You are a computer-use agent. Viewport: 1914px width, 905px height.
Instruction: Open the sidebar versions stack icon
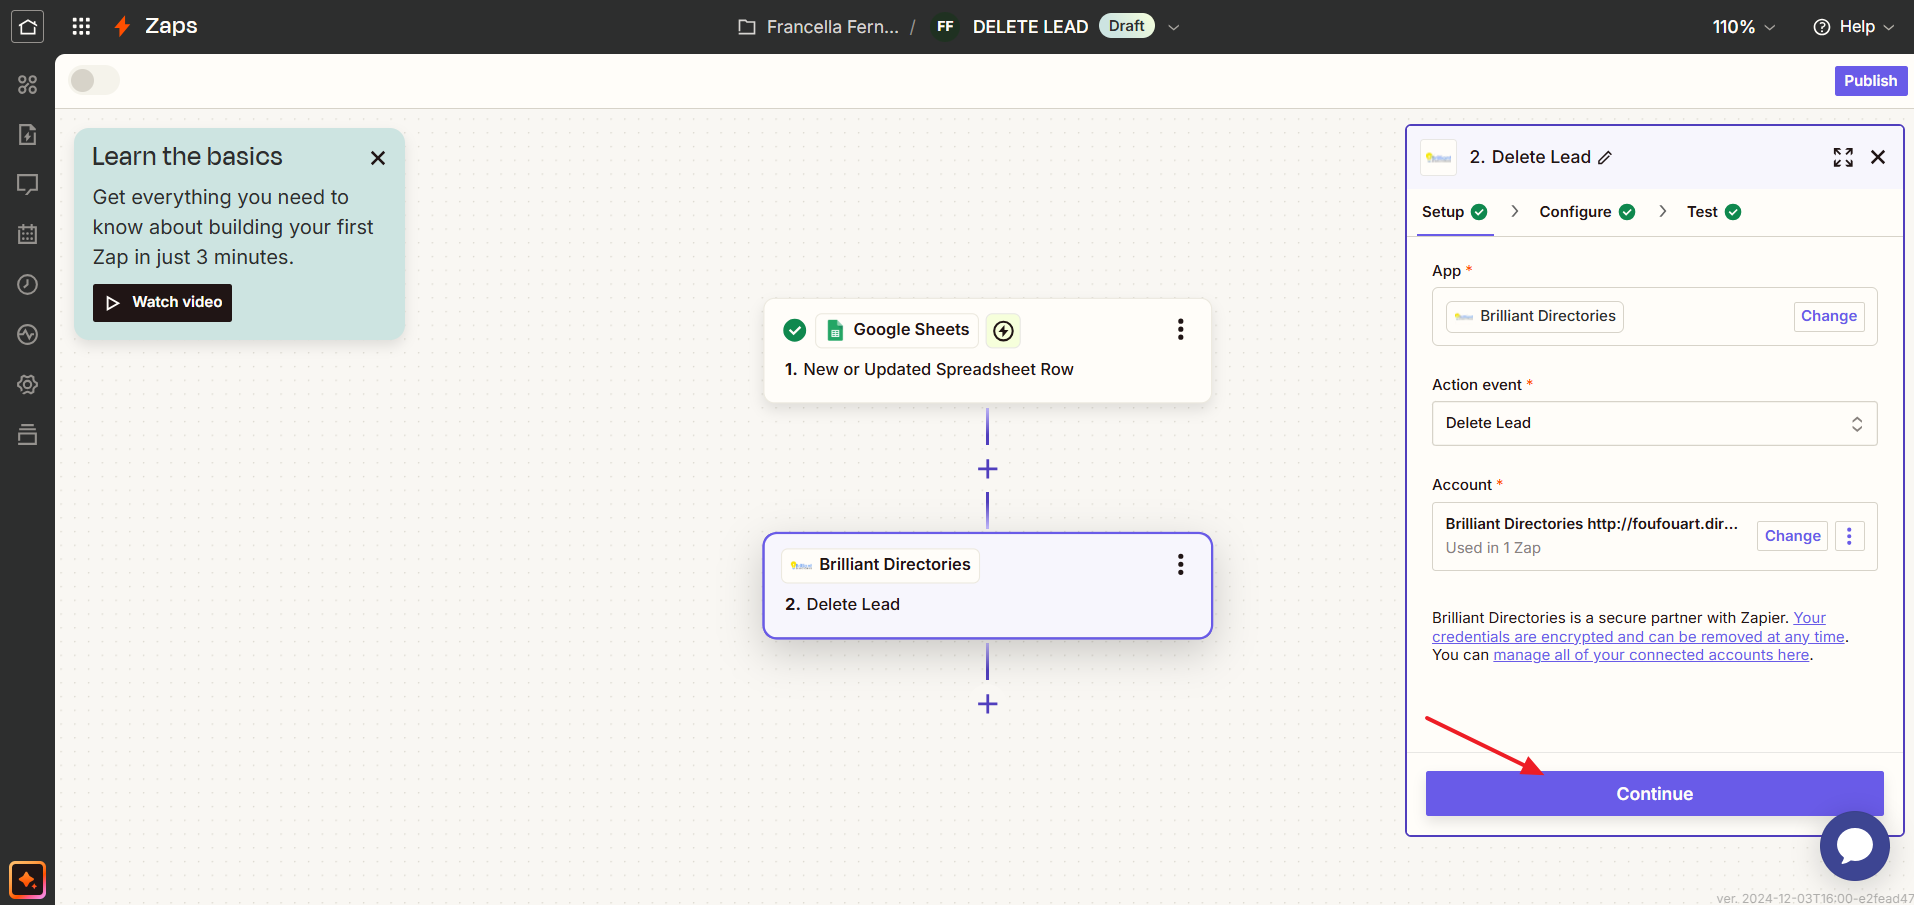coord(27,435)
